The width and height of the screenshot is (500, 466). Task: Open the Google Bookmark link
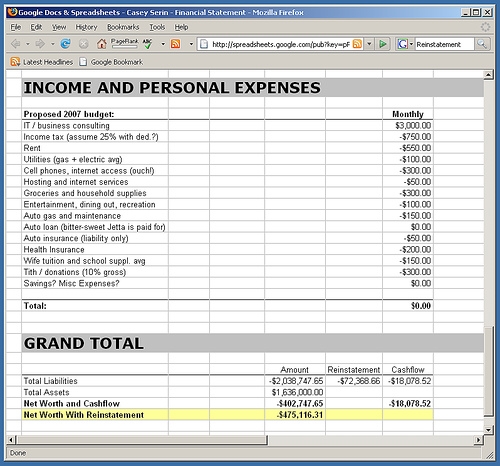click(x=111, y=62)
